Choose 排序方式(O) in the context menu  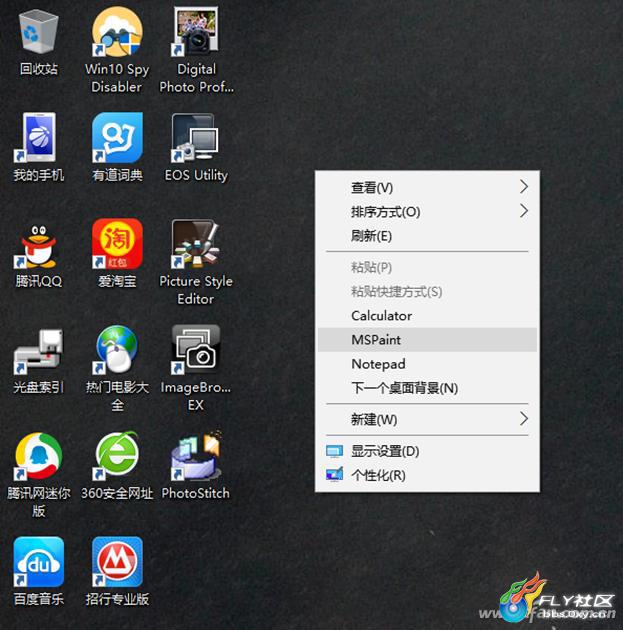tap(427, 211)
